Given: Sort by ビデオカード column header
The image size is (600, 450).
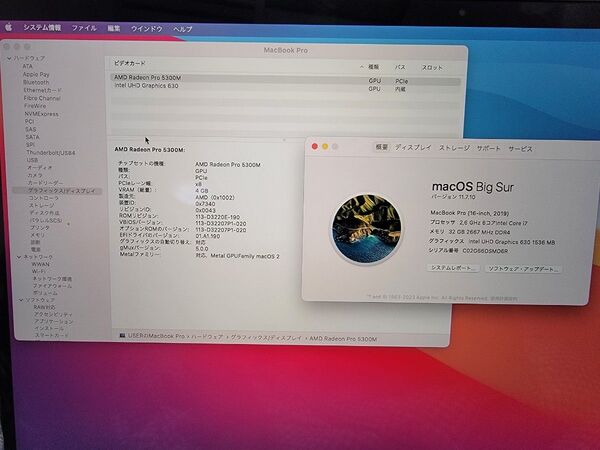Looking at the screenshot, I should click(x=130, y=64).
